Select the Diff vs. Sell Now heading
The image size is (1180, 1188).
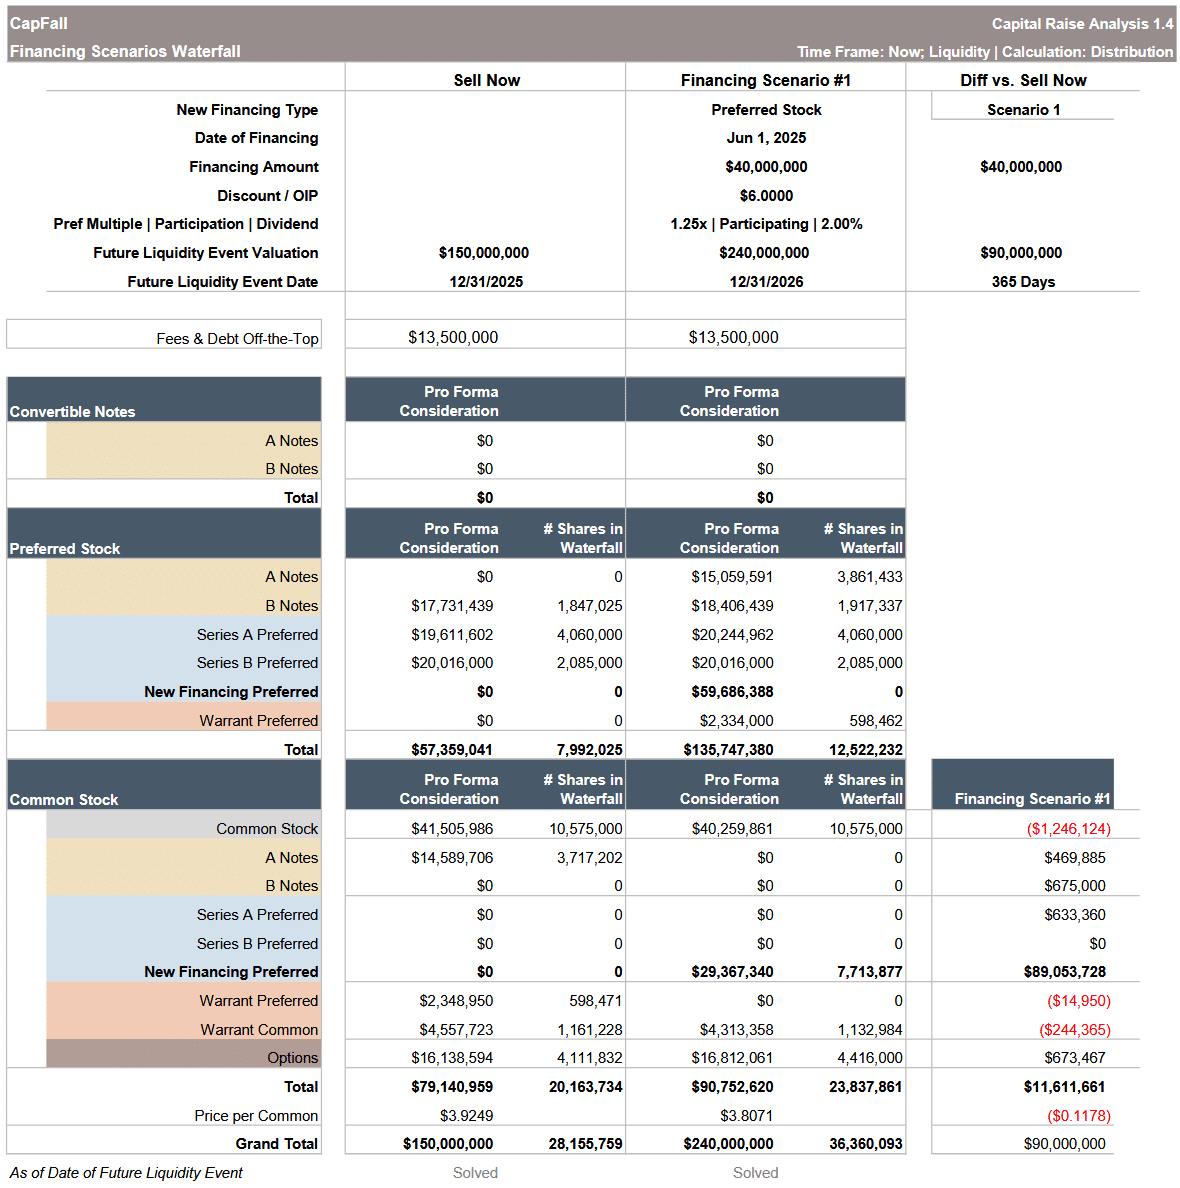(1023, 80)
